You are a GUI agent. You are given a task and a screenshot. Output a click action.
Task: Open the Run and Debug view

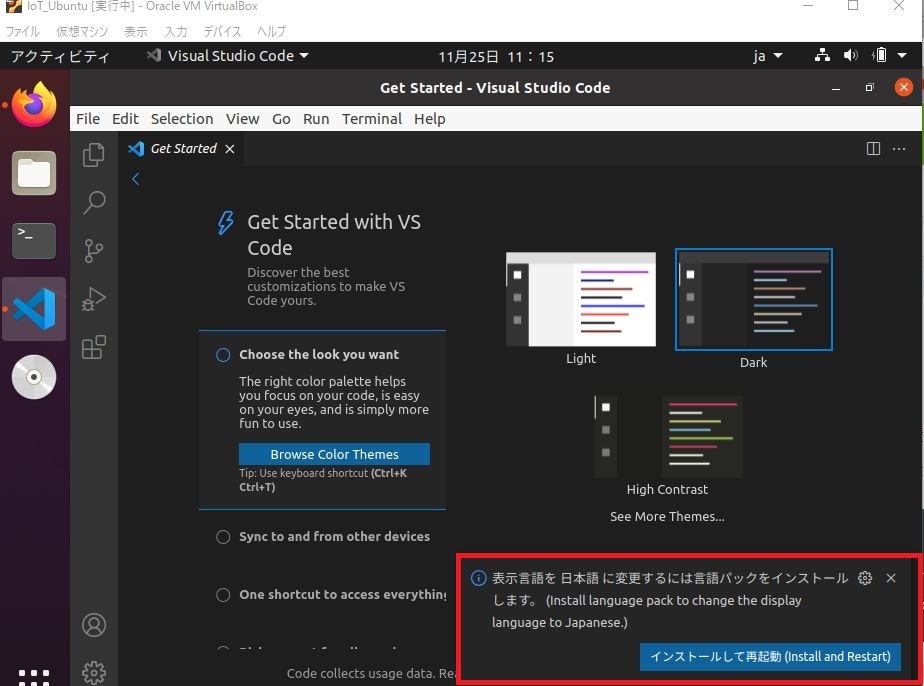94,299
